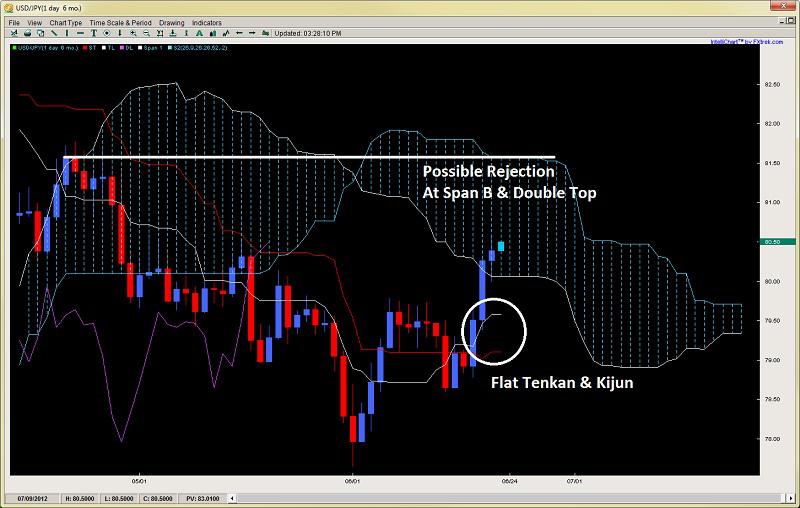The width and height of the screenshot is (800, 508).
Task: Click the IntelliChart by FXtrek link
Action: (x=746, y=42)
